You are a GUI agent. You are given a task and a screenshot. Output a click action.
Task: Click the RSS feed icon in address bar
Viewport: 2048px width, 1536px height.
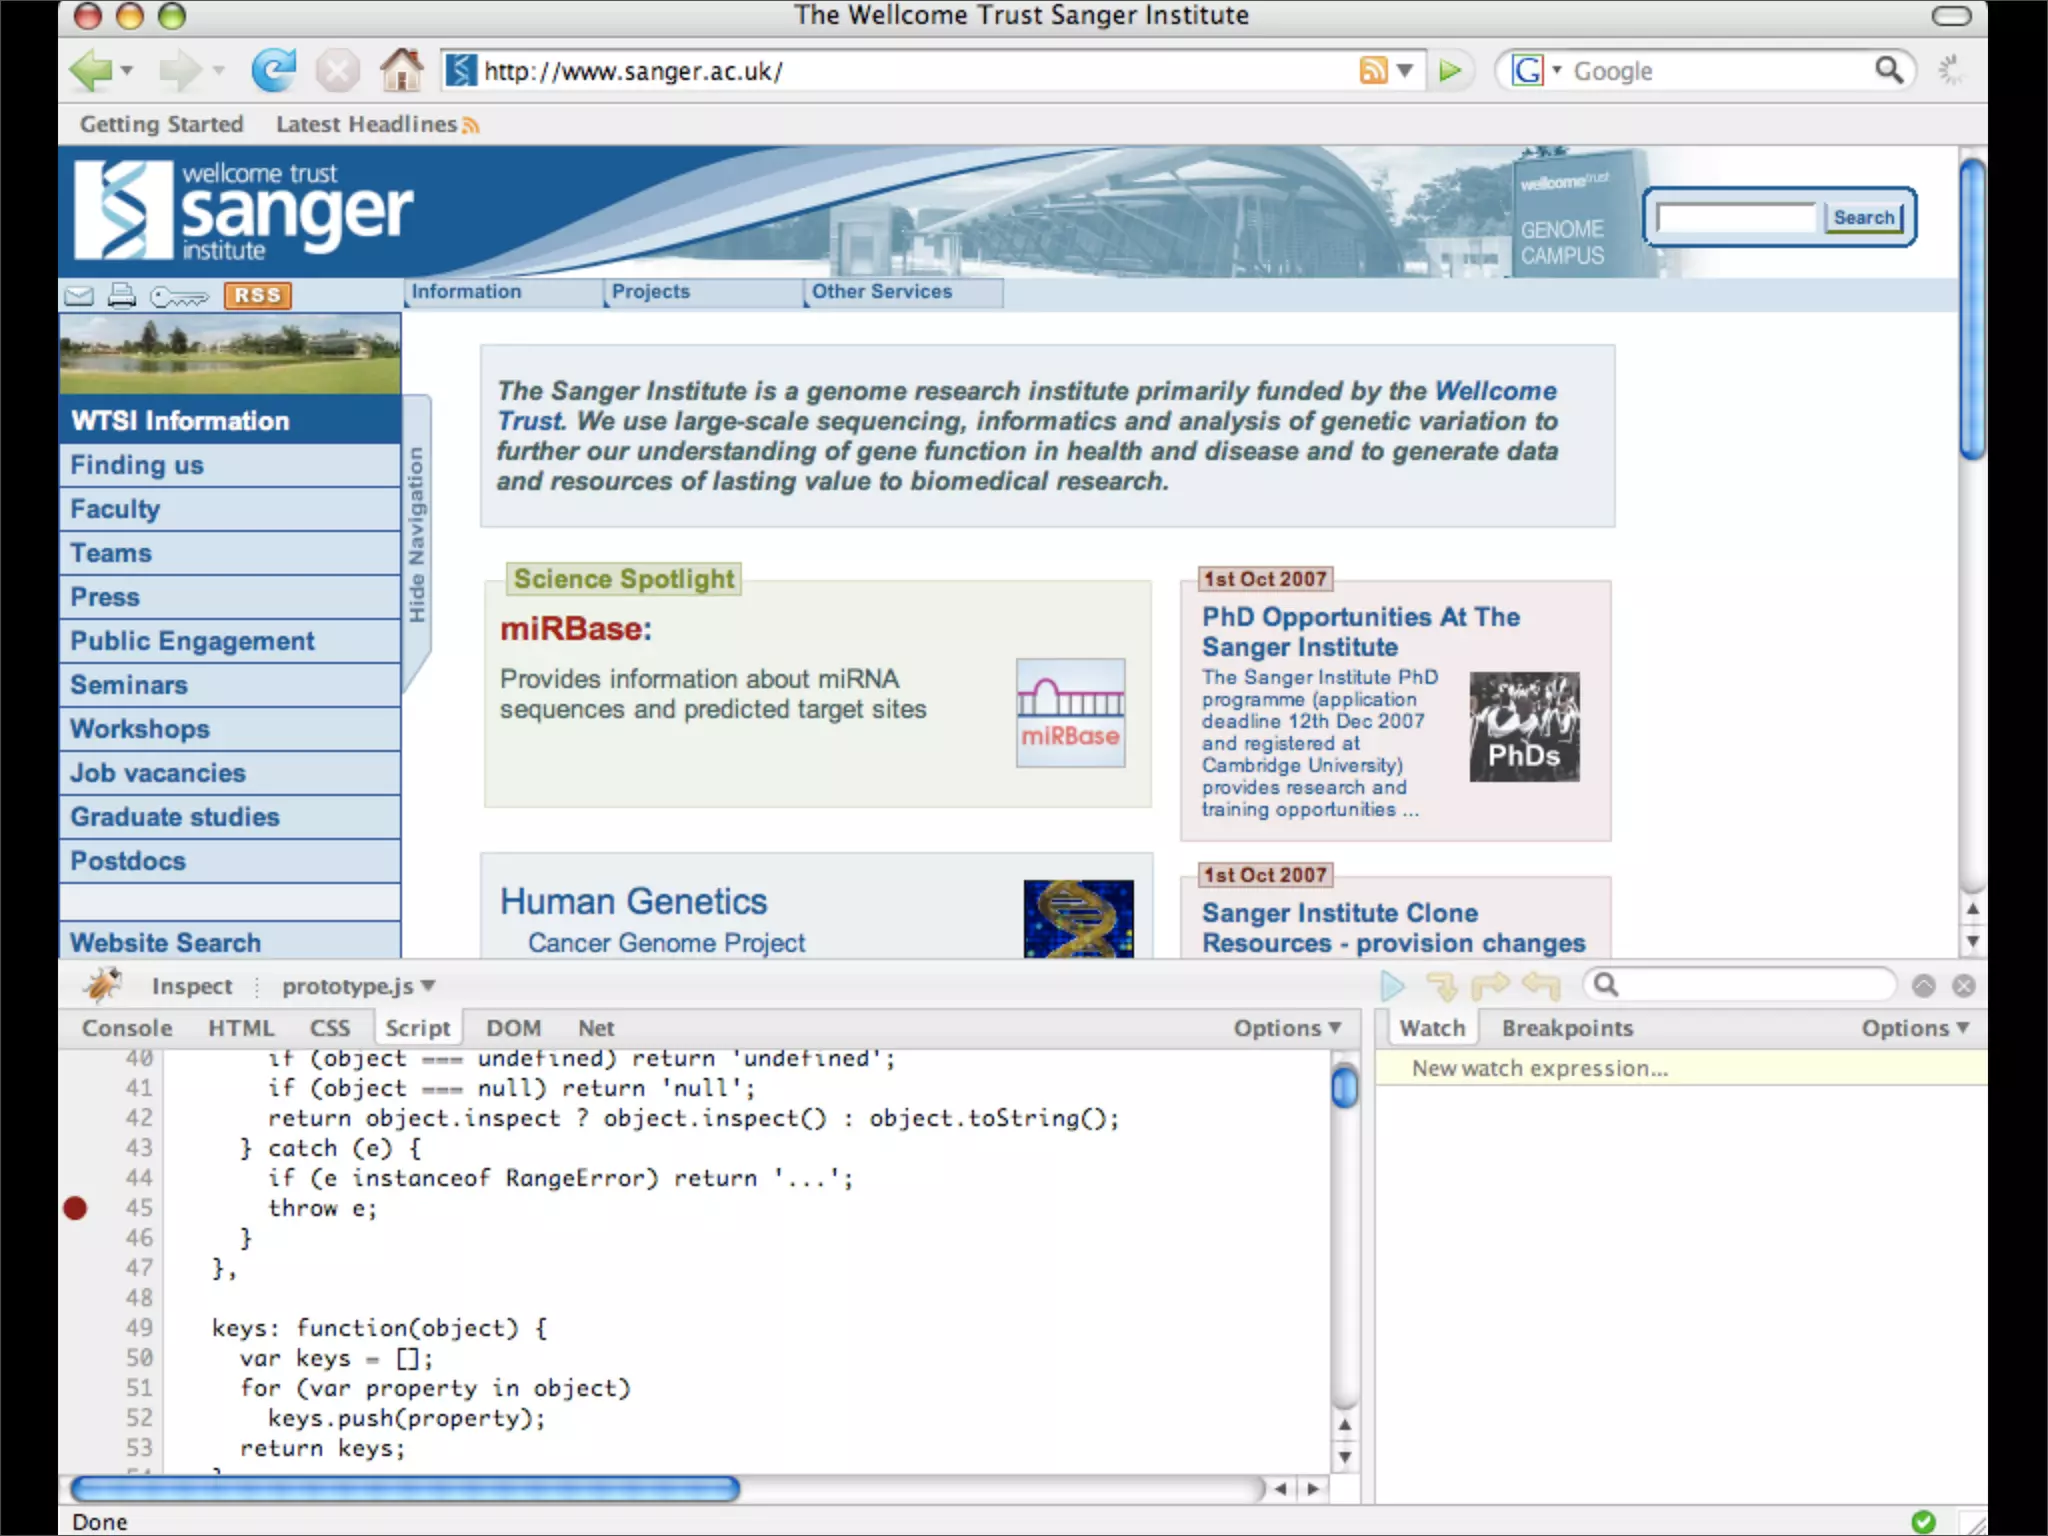1373,71
